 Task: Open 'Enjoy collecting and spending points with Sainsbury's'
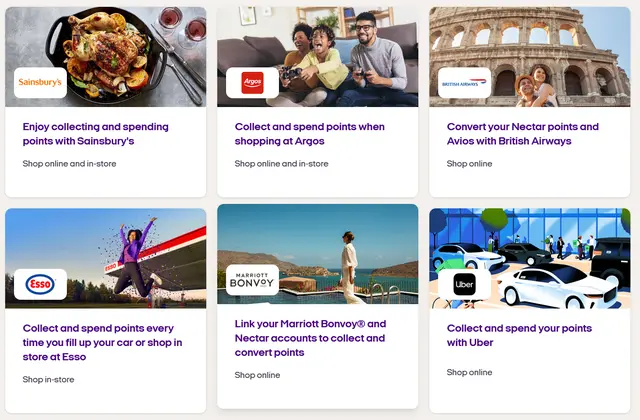click(96, 134)
